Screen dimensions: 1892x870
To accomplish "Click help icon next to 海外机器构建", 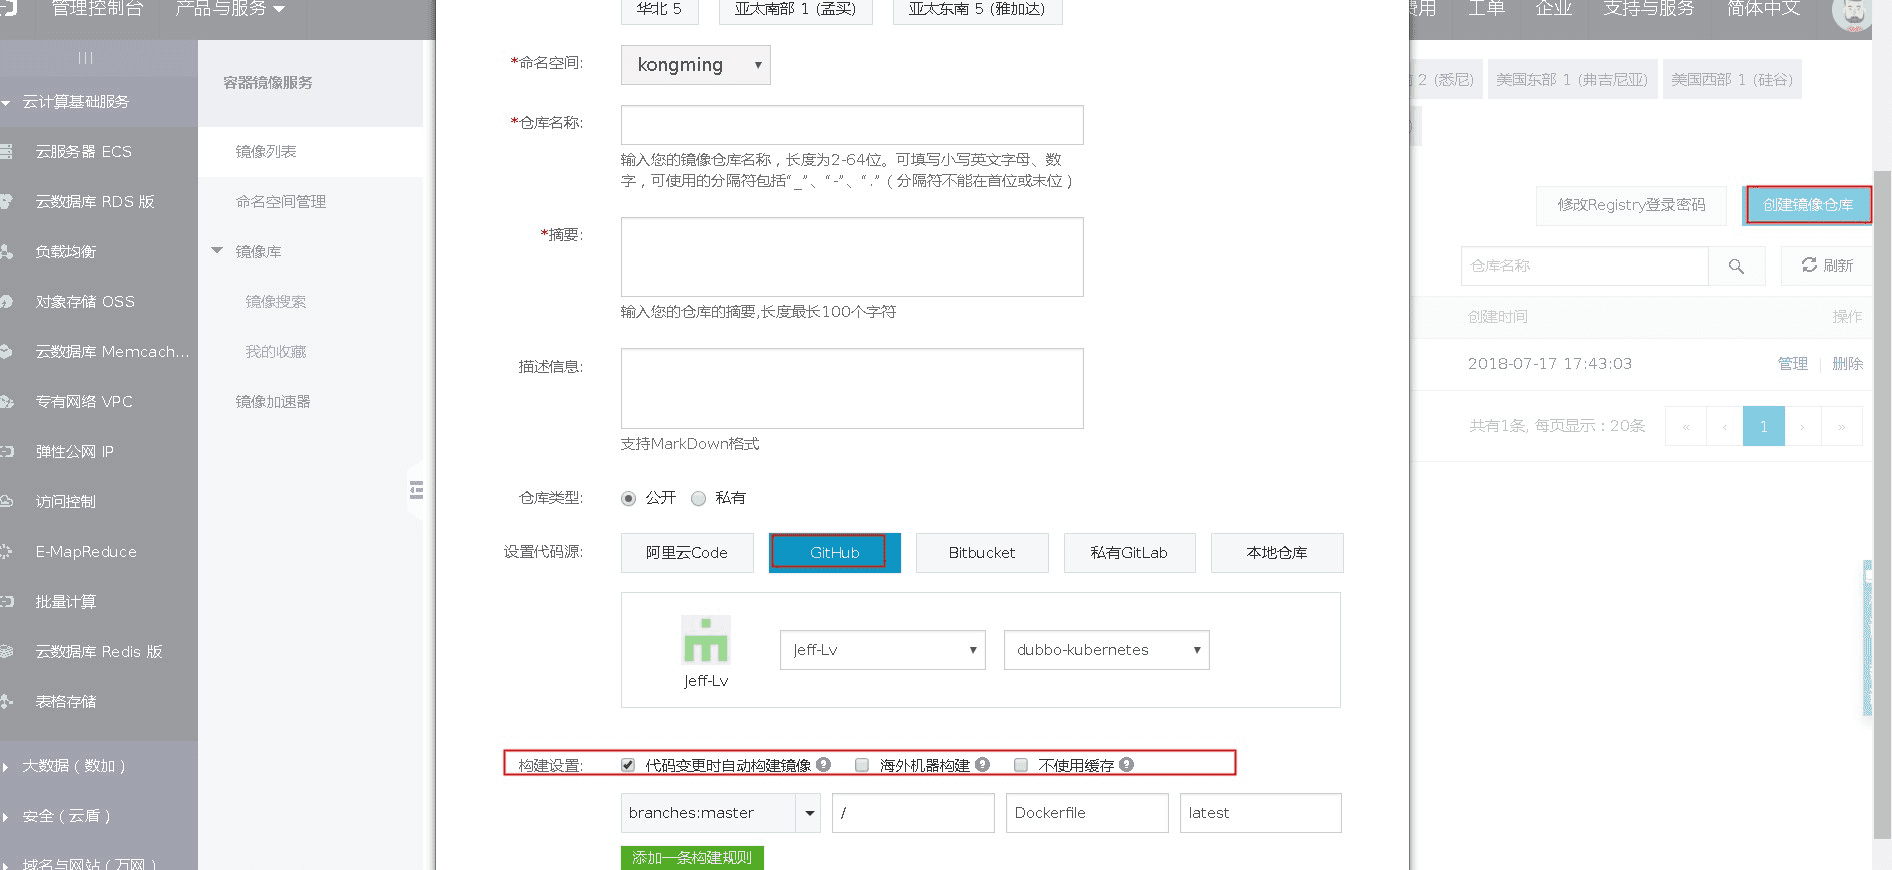I will [982, 765].
